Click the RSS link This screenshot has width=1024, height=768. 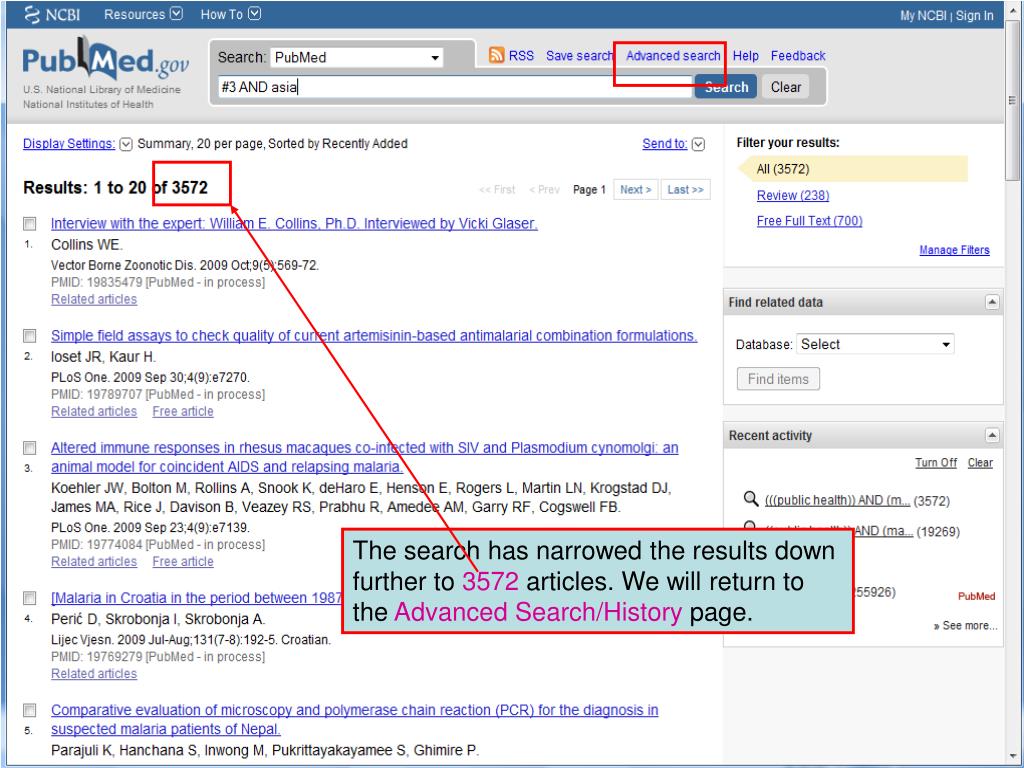[x=521, y=56]
